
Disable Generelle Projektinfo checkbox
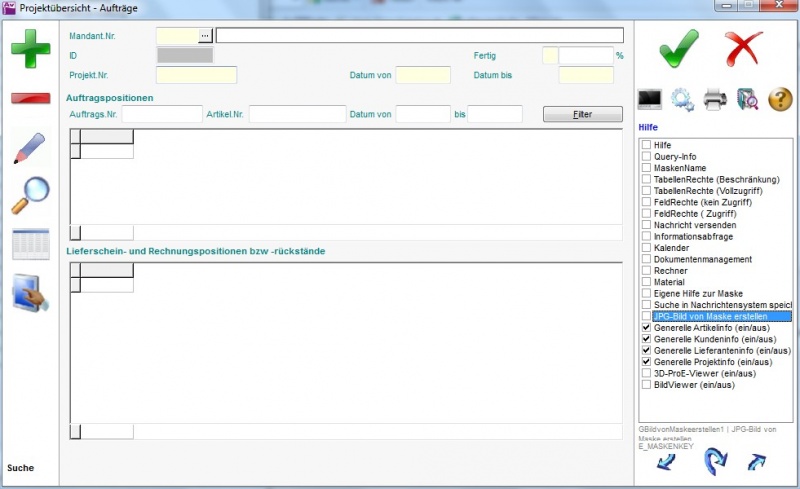click(646, 362)
